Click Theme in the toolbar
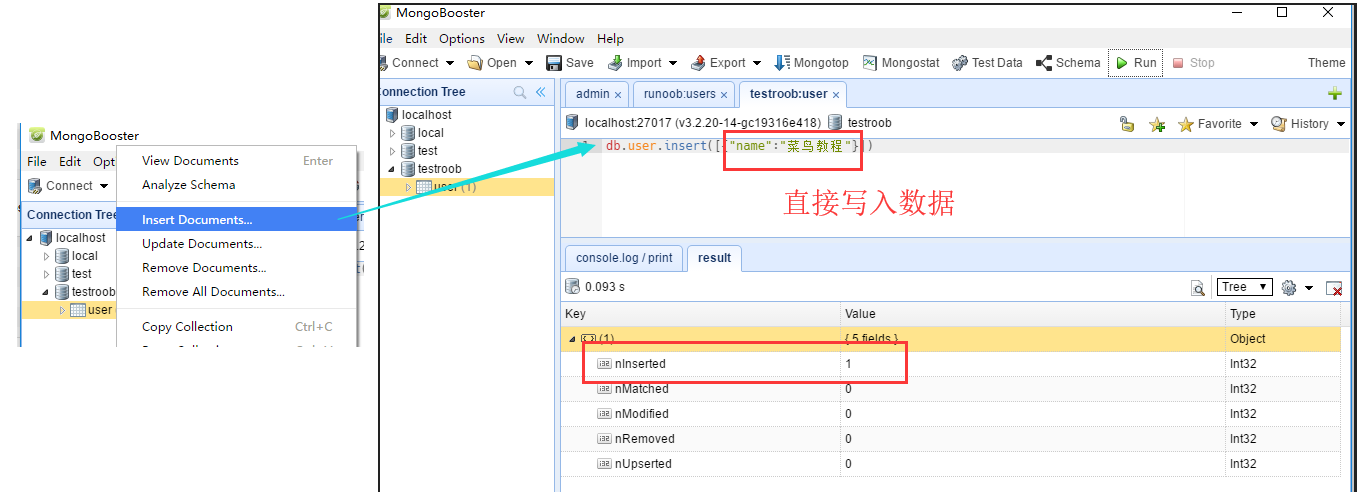Image resolution: width=1359 pixels, height=500 pixels. 1327,62
